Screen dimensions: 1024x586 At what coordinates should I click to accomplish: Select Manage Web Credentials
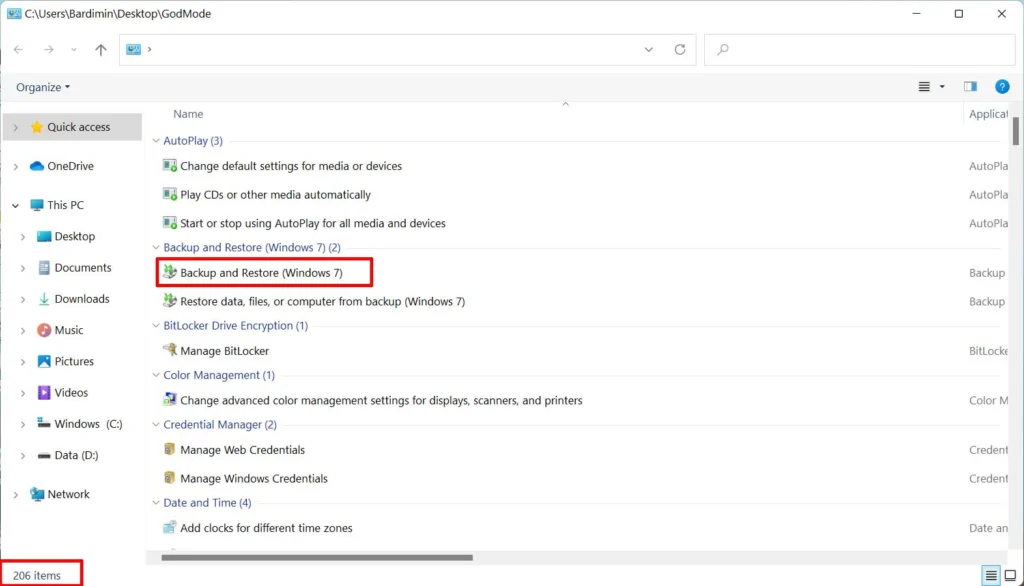click(x=242, y=450)
